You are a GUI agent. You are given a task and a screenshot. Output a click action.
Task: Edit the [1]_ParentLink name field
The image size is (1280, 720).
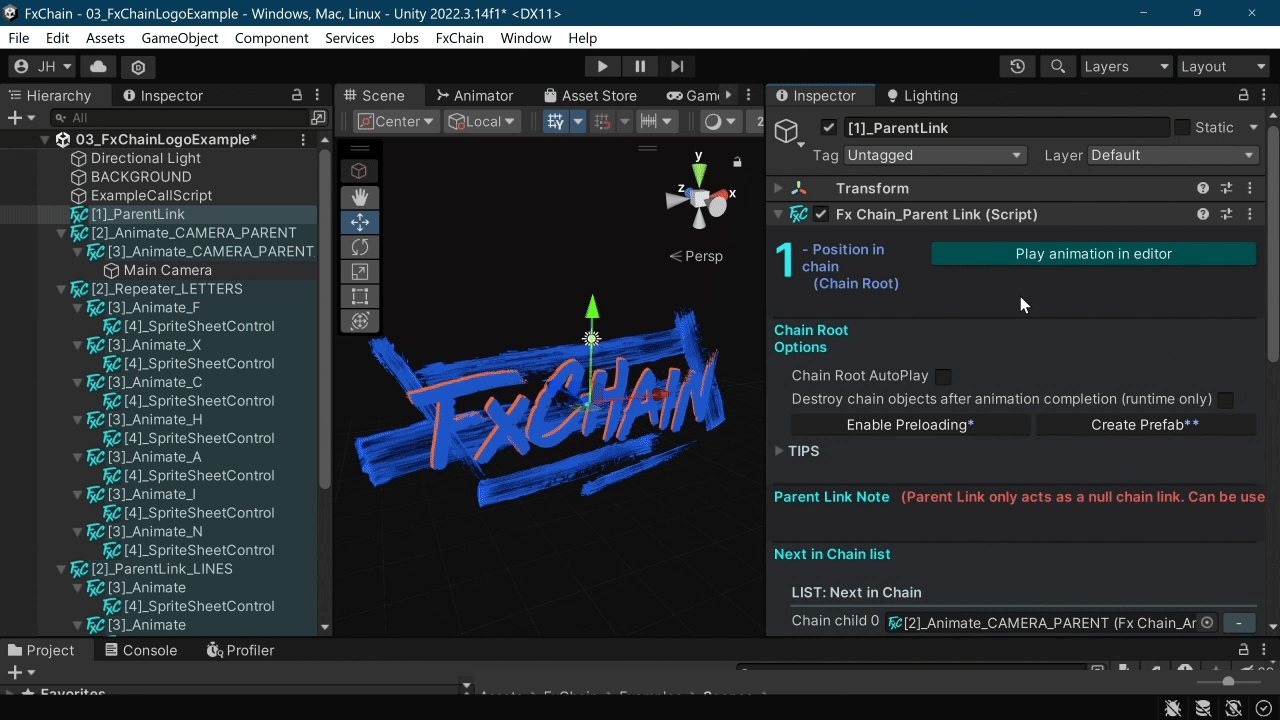tap(1005, 127)
